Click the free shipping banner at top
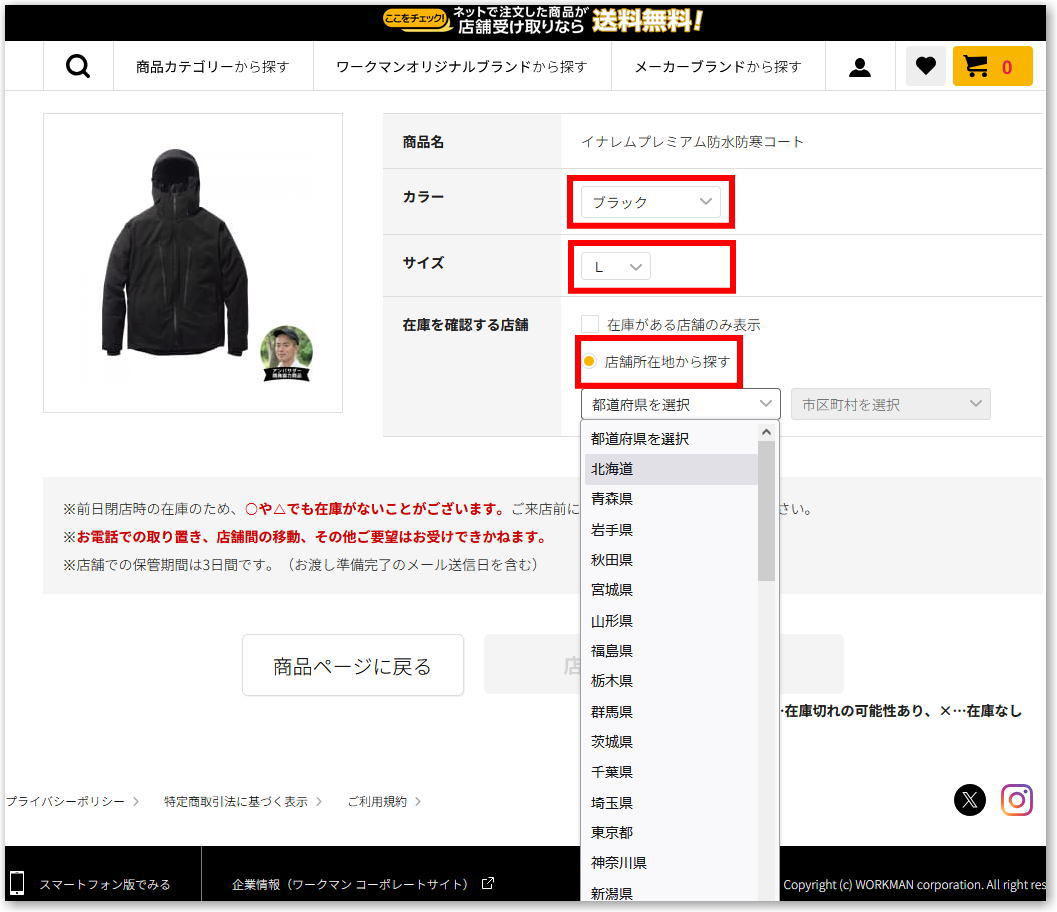Image resolution: width=1057 pixels, height=912 pixels. tap(543, 20)
